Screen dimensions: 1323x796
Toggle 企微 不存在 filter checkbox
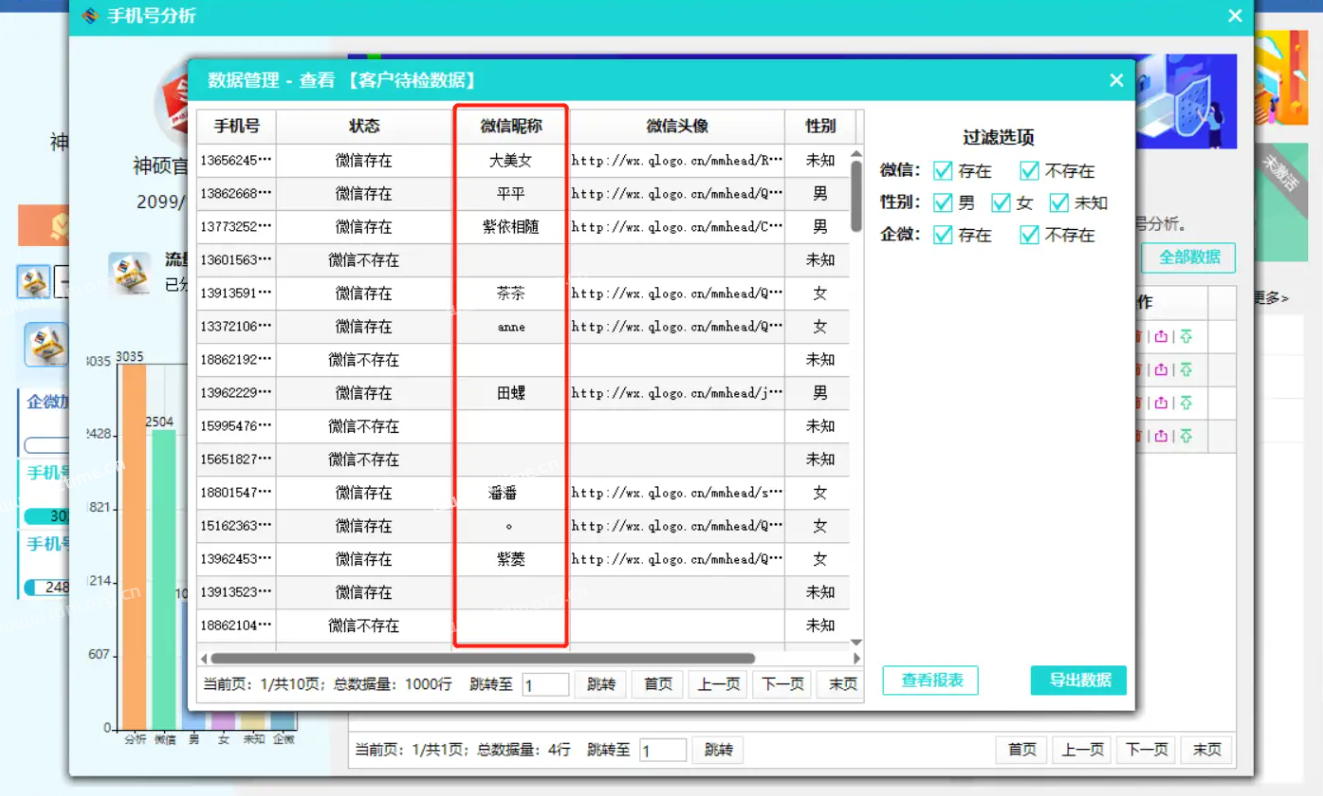click(1029, 235)
